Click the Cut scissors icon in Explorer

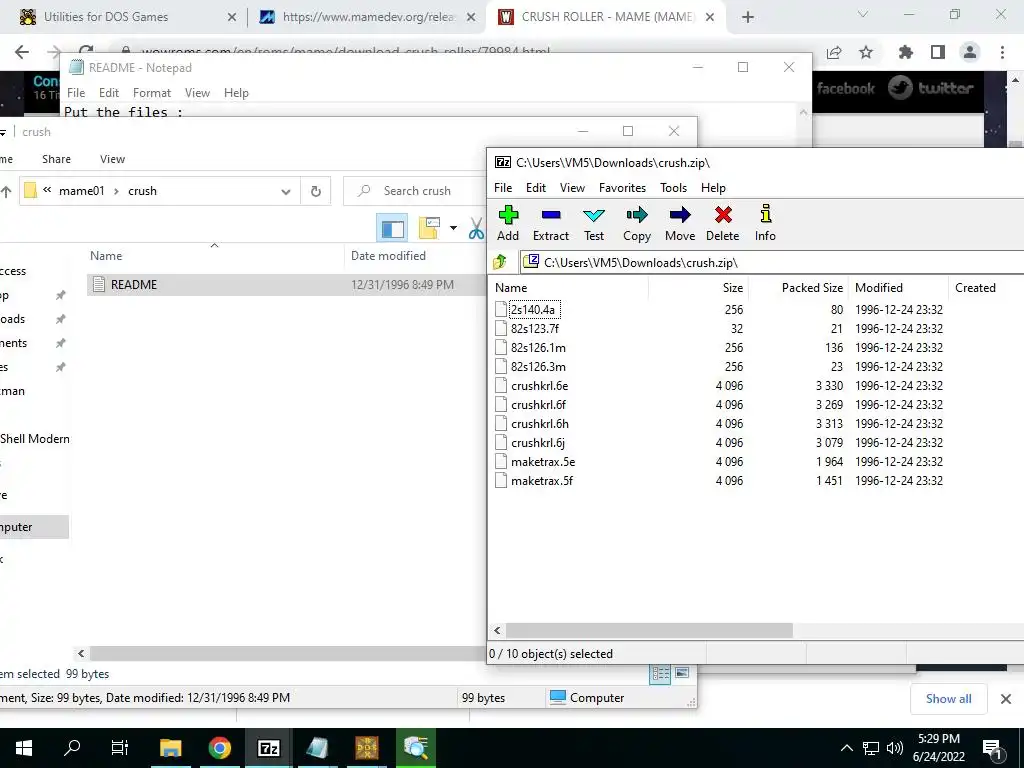pyautogui.click(x=476, y=229)
